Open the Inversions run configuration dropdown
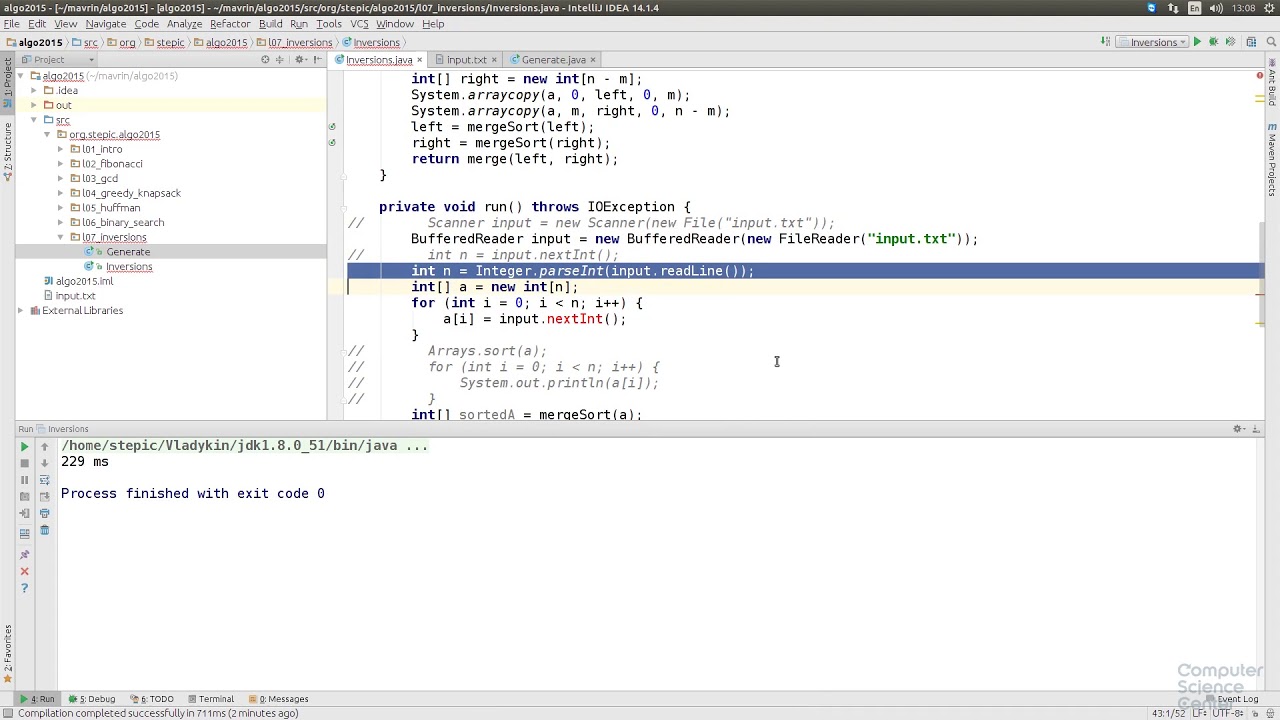This screenshot has height=720, width=1280. [1152, 42]
